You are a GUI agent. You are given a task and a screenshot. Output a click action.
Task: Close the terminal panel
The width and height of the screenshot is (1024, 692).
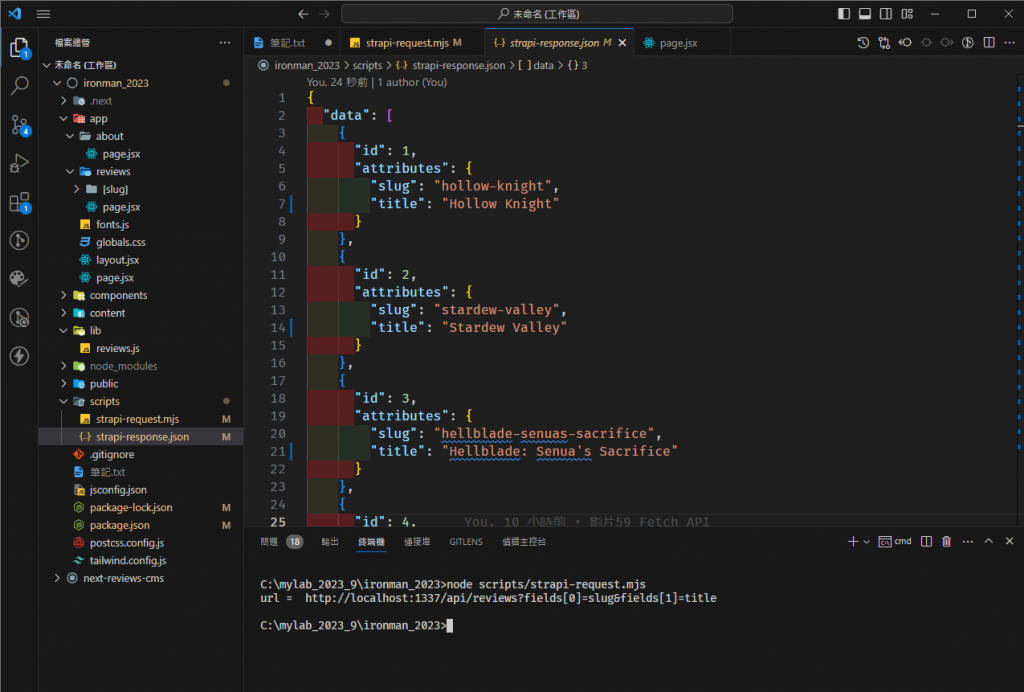[1009, 541]
